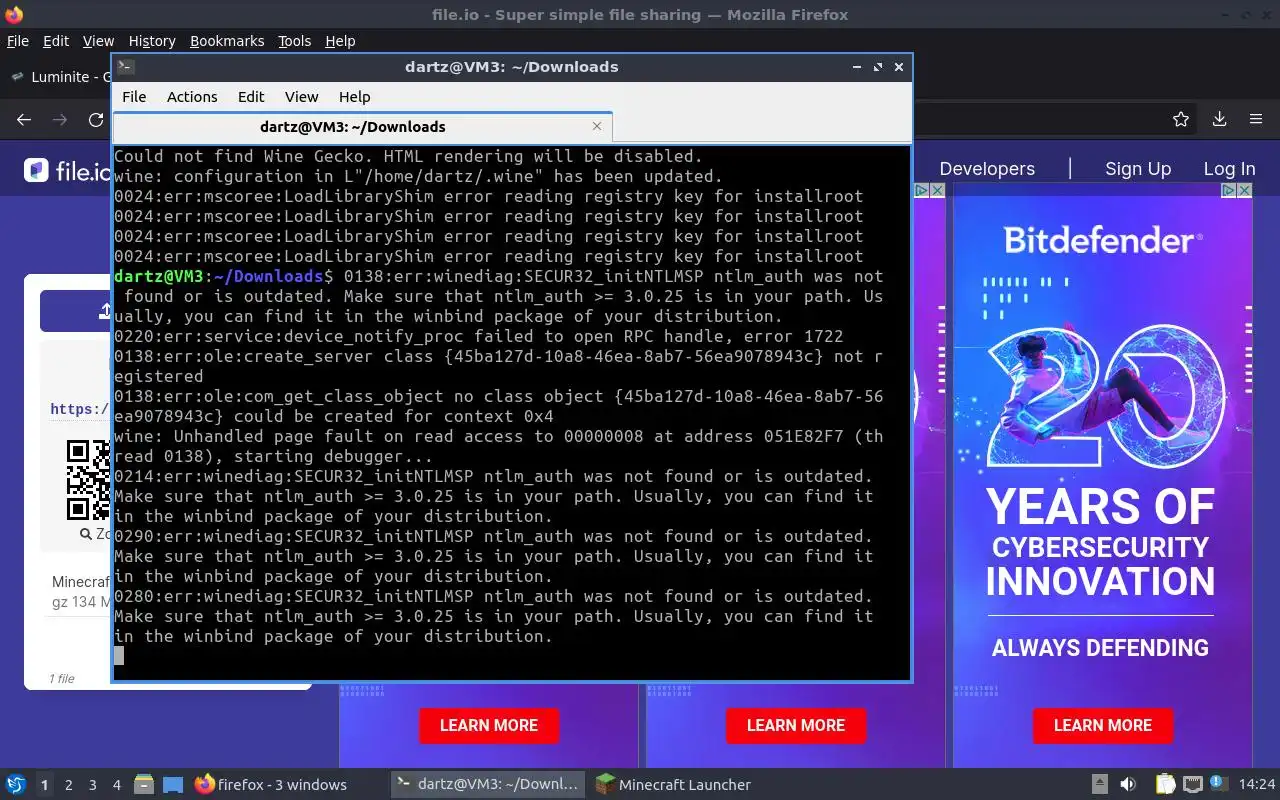
Task: Bookmark this page with the star icon
Action: [1181, 119]
